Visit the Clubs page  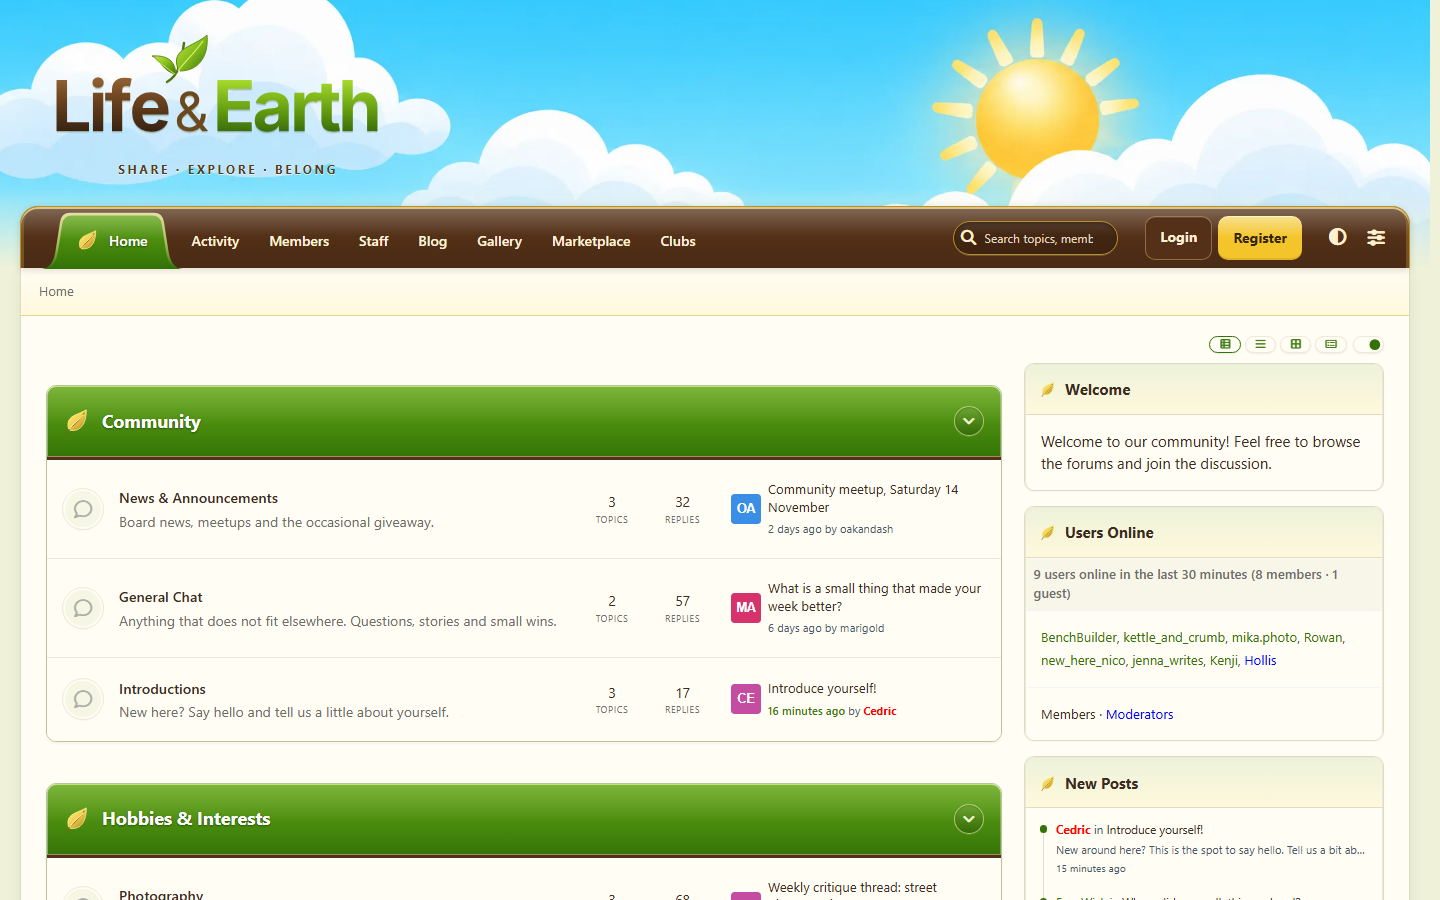pyautogui.click(x=678, y=241)
